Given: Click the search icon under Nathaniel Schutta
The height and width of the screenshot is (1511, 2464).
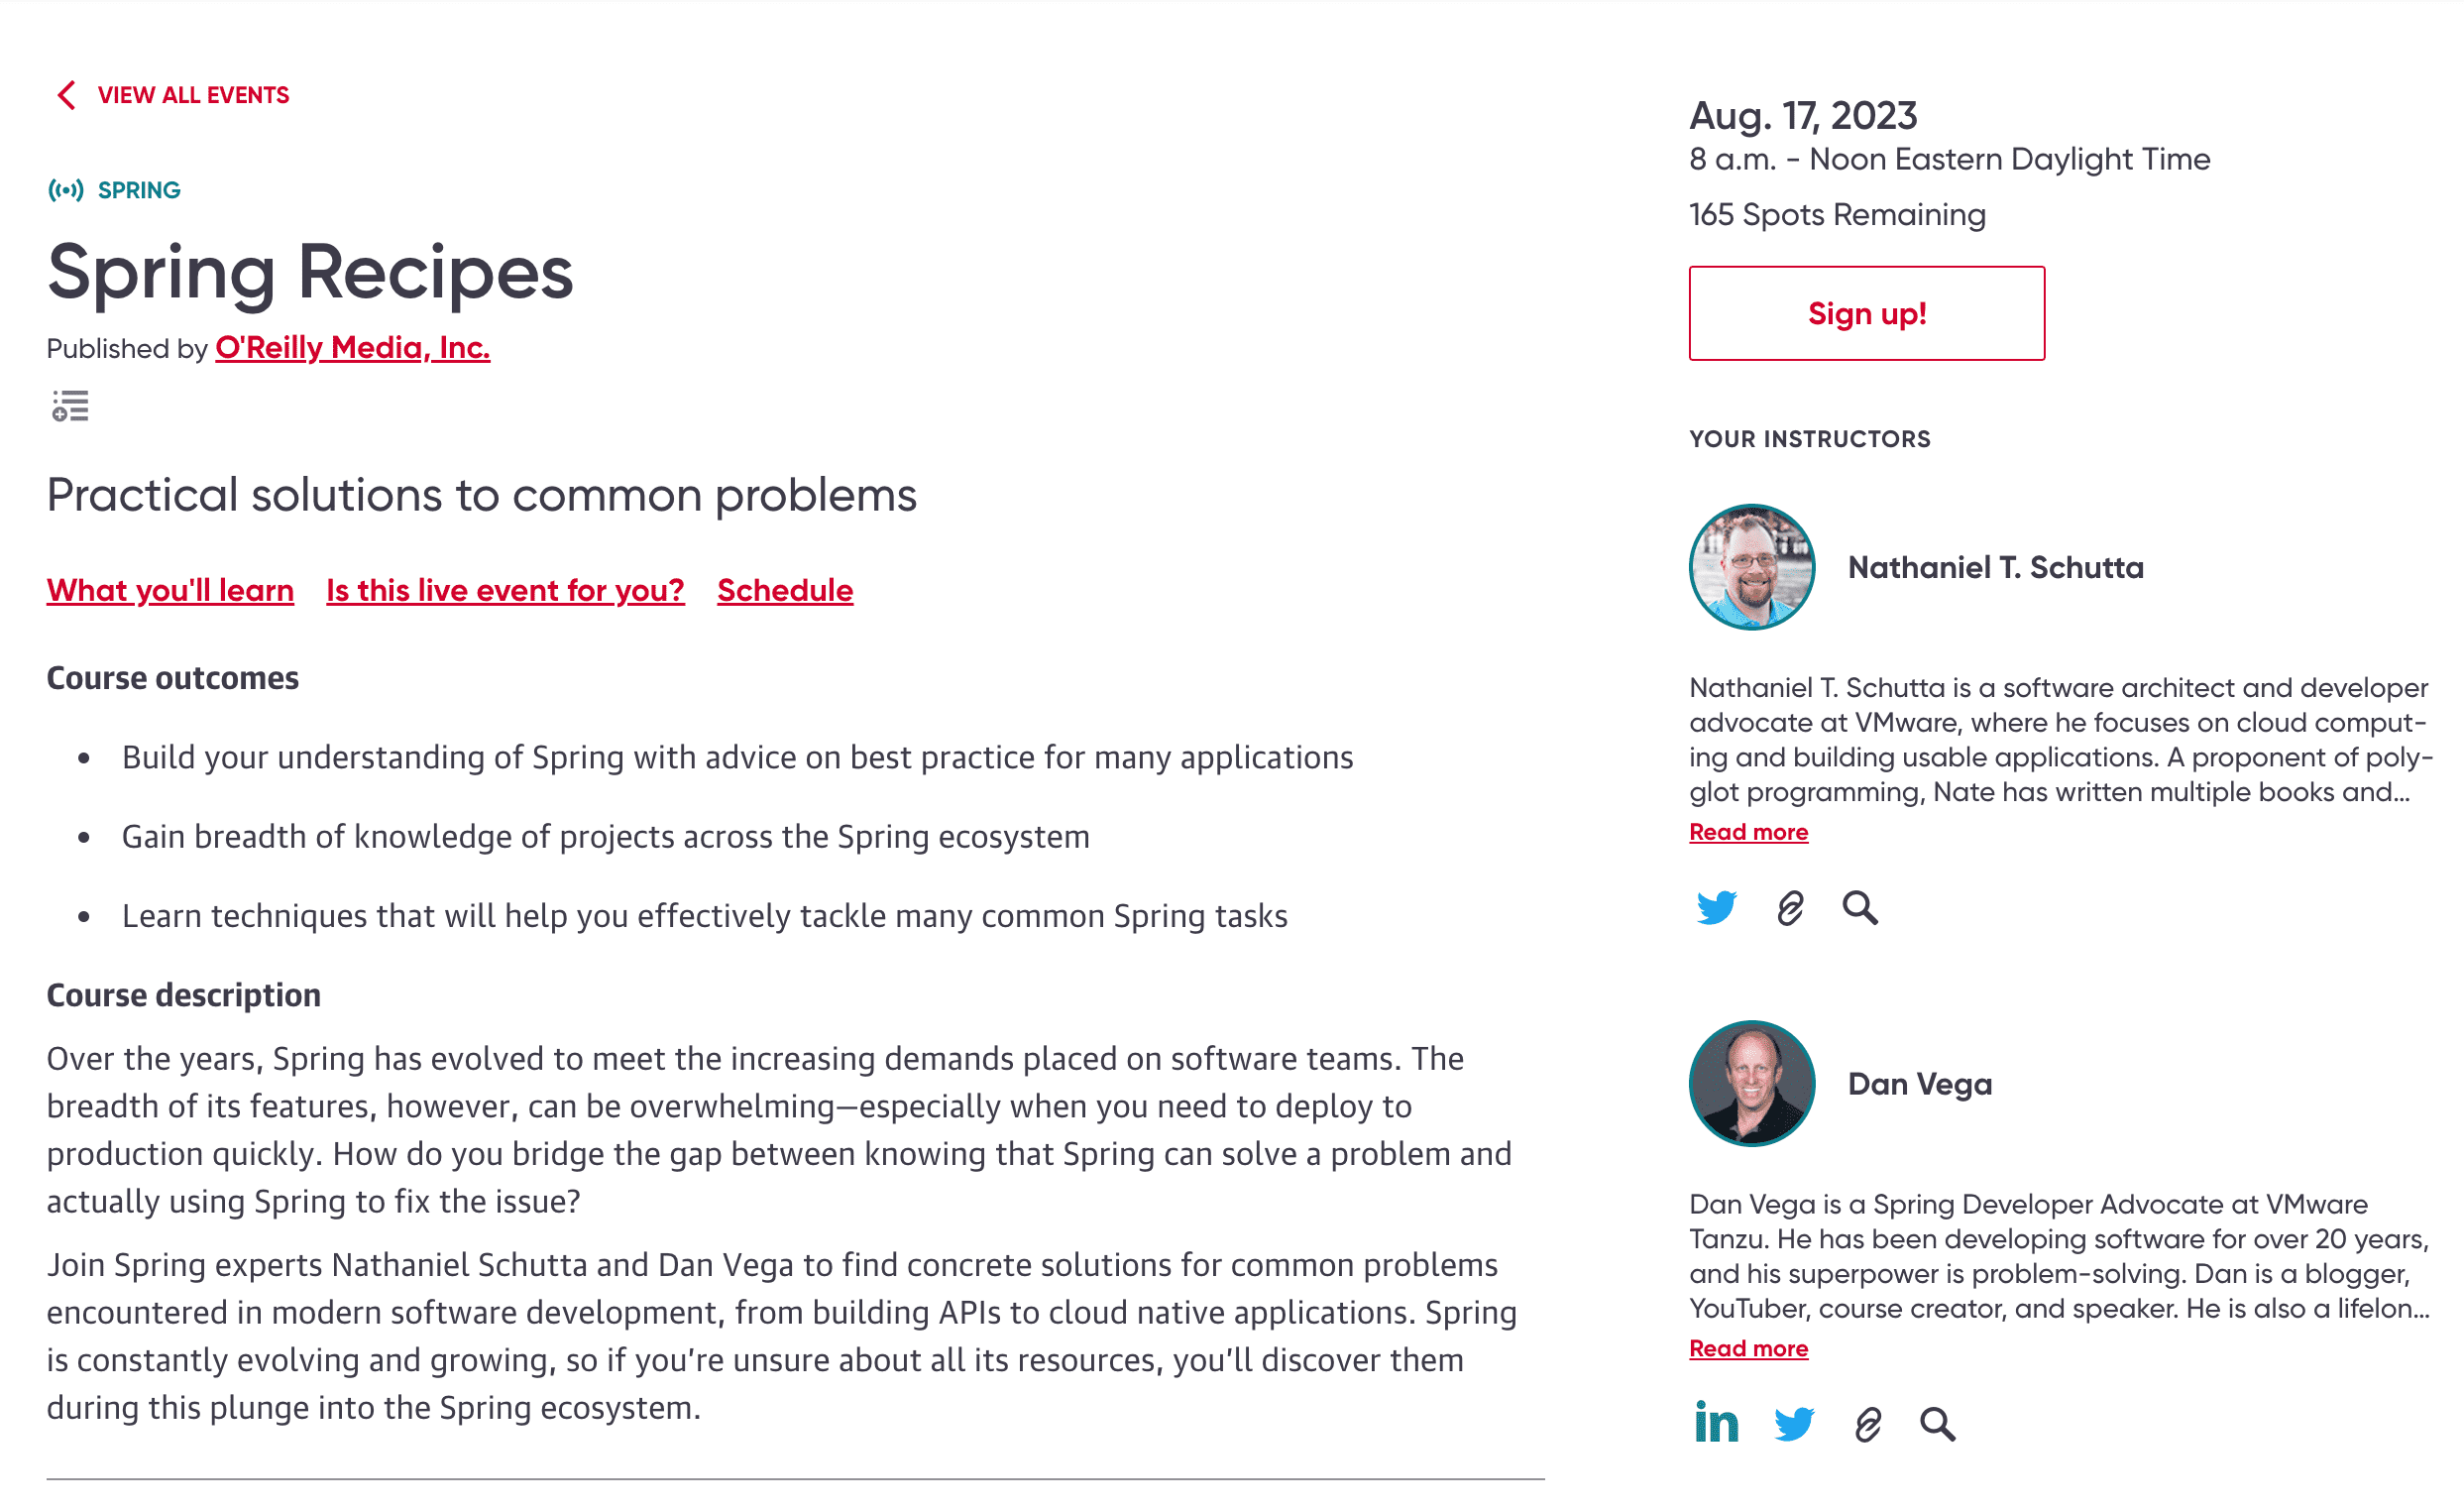Looking at the screenshot, I should tap(1860, 908).
